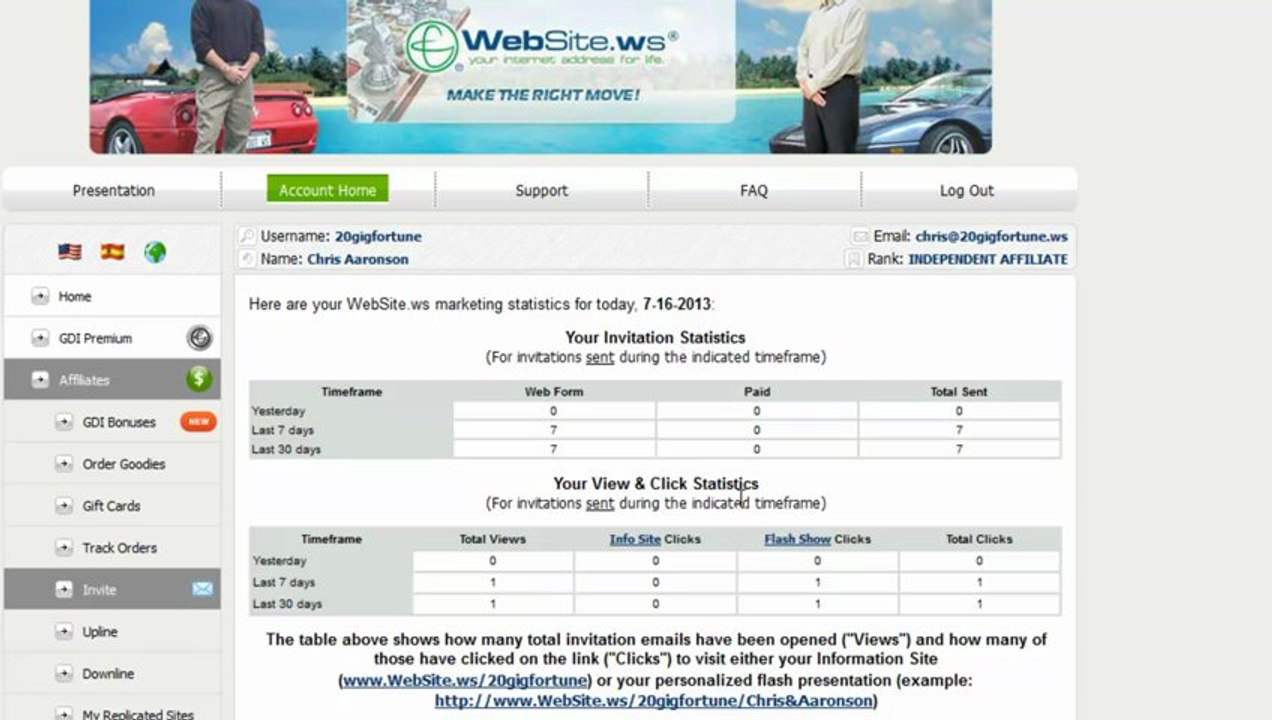The width and height of the screenshot is (1272, 720).
Task: Select the Spanish flag language icon
Action: tap(112, 252)
